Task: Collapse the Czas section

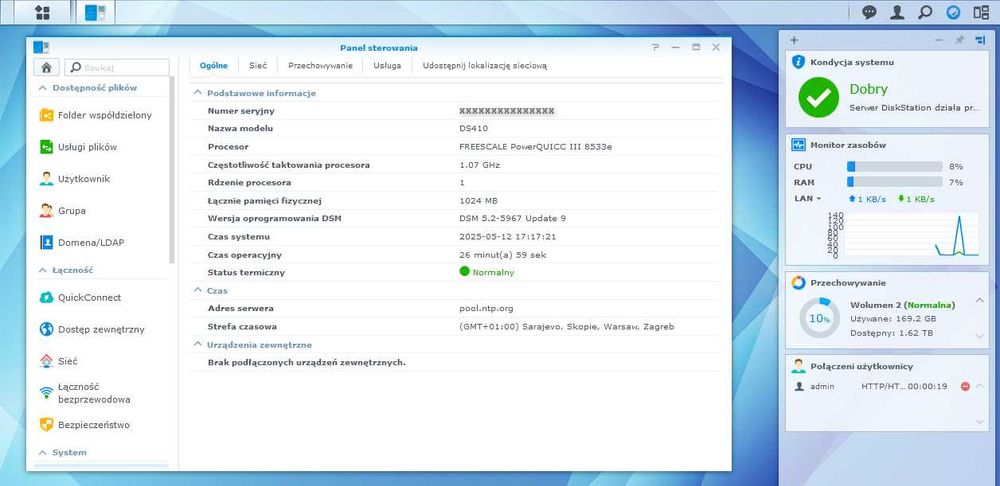Action: [198, 291]
